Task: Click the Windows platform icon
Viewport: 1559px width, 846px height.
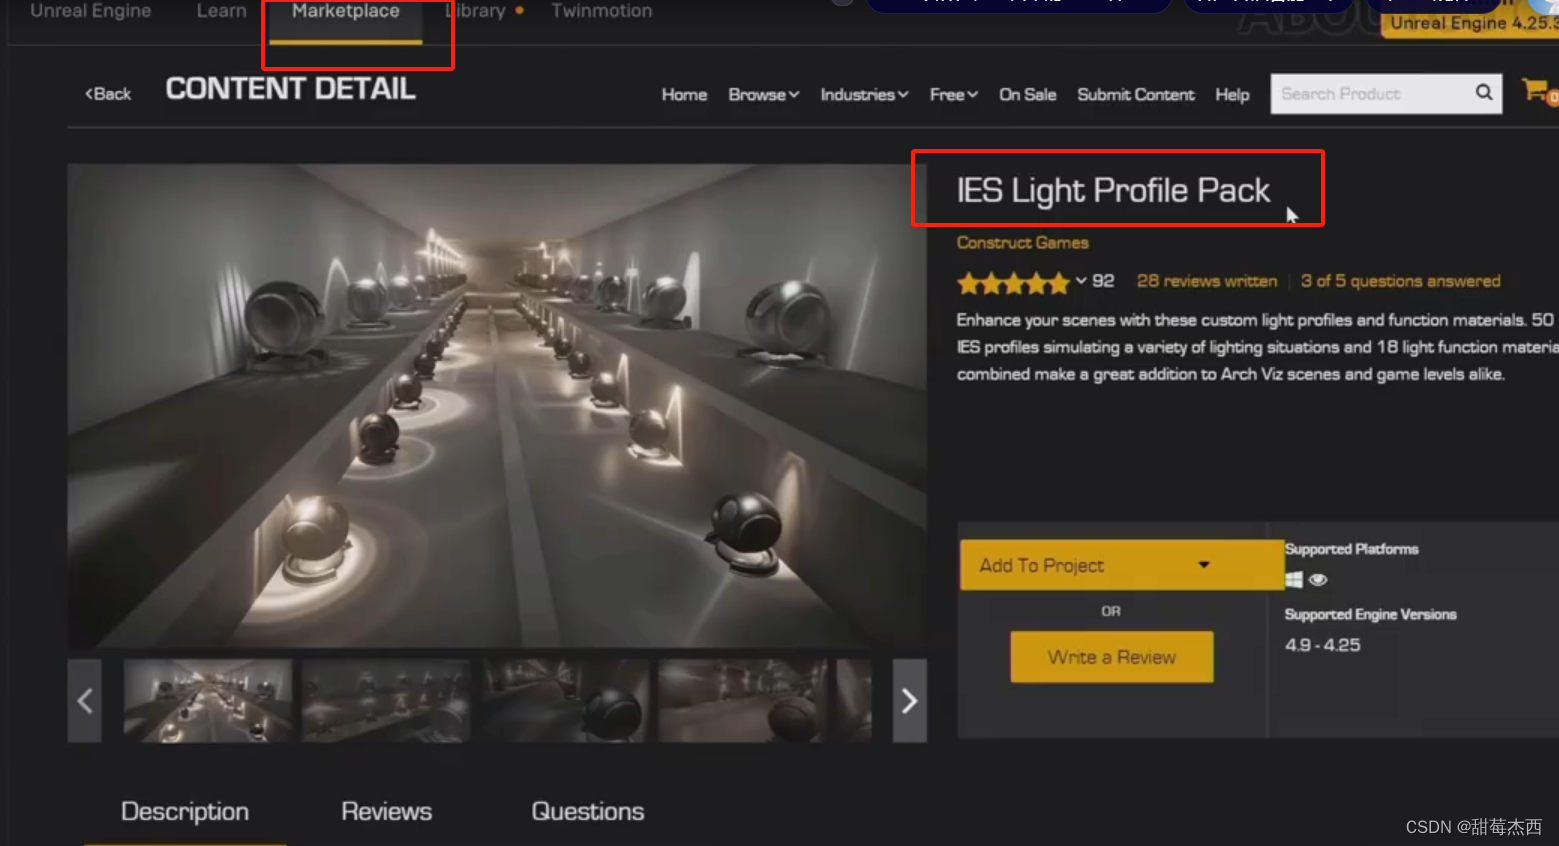Action: tap(1294, 580)
